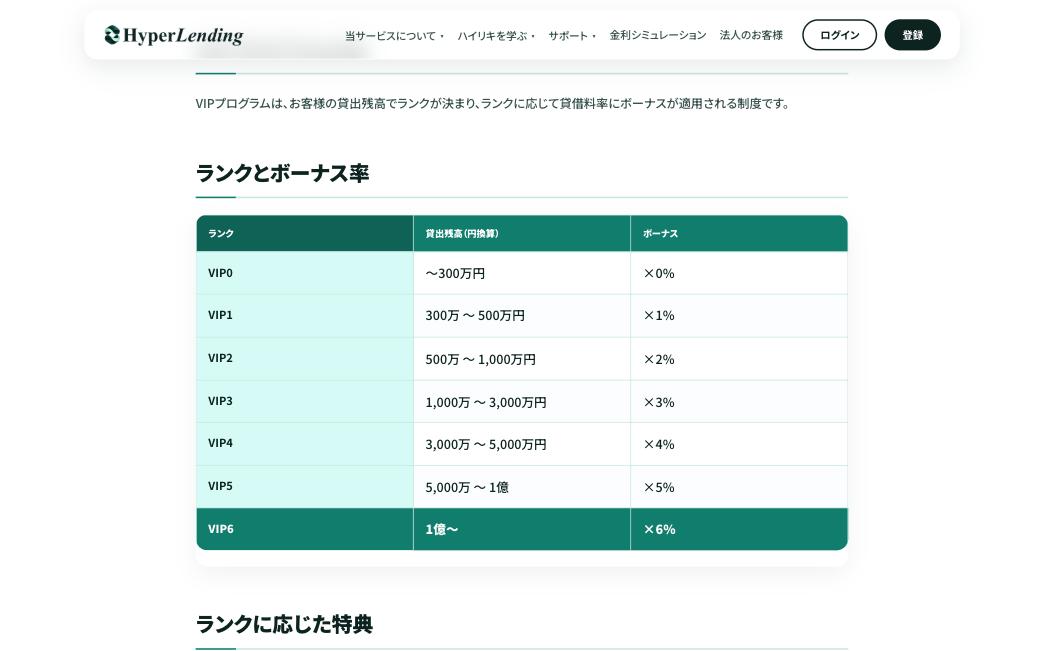This screenshot has height=651, width=1044.
Task: Click the 500万 〜 1,000万円 cell
Action: coord(522,359)
